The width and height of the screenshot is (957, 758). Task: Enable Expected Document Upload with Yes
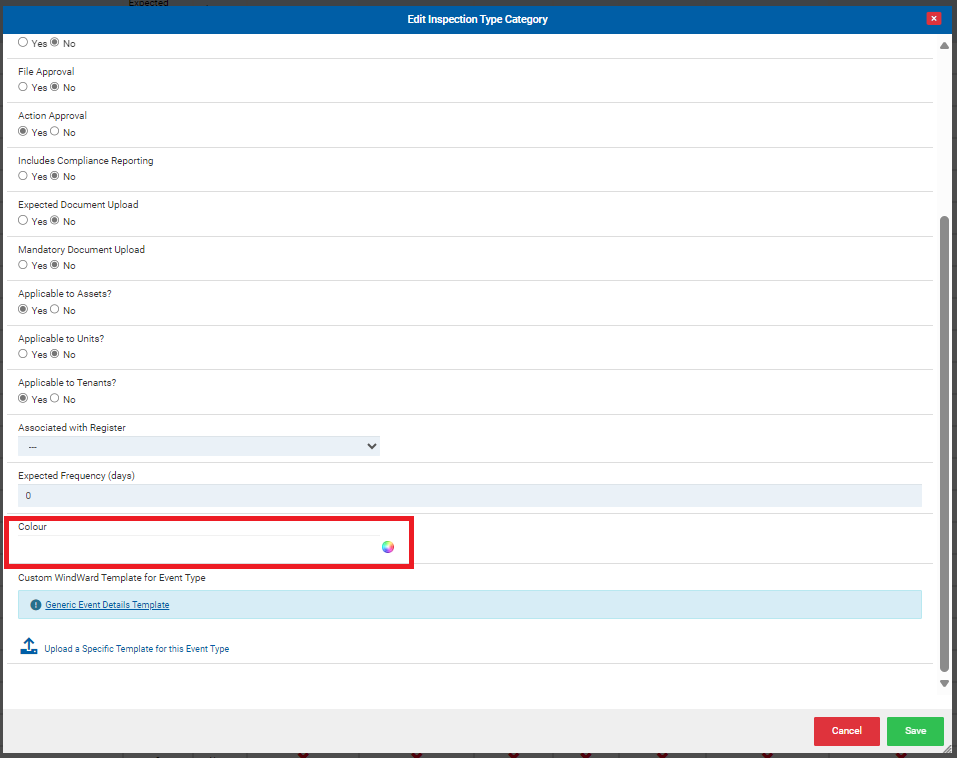pyautogui.click(x=23, y=220)
